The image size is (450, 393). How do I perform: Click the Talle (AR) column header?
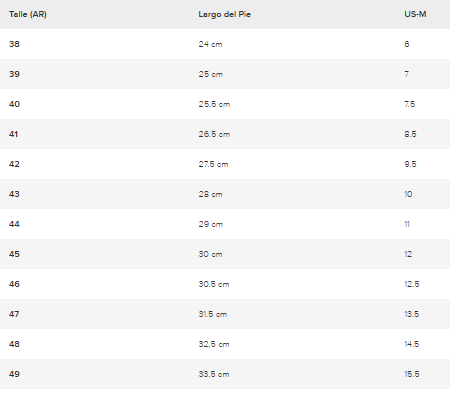28,14
